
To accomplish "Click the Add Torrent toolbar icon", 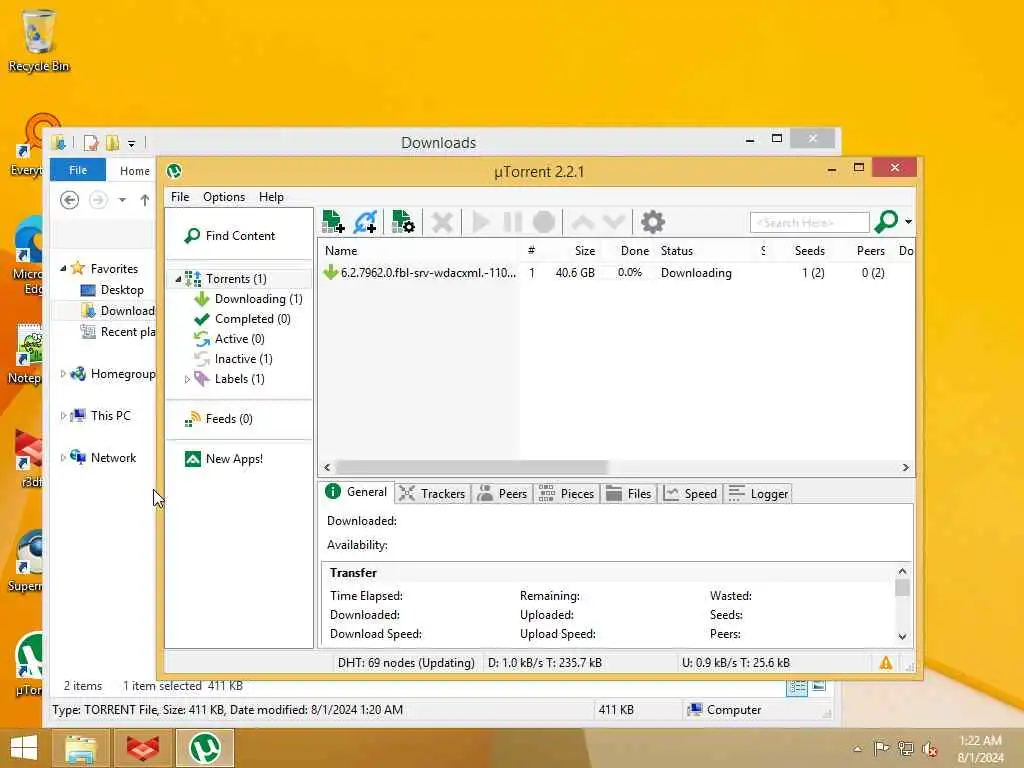I will pos(333,222).
